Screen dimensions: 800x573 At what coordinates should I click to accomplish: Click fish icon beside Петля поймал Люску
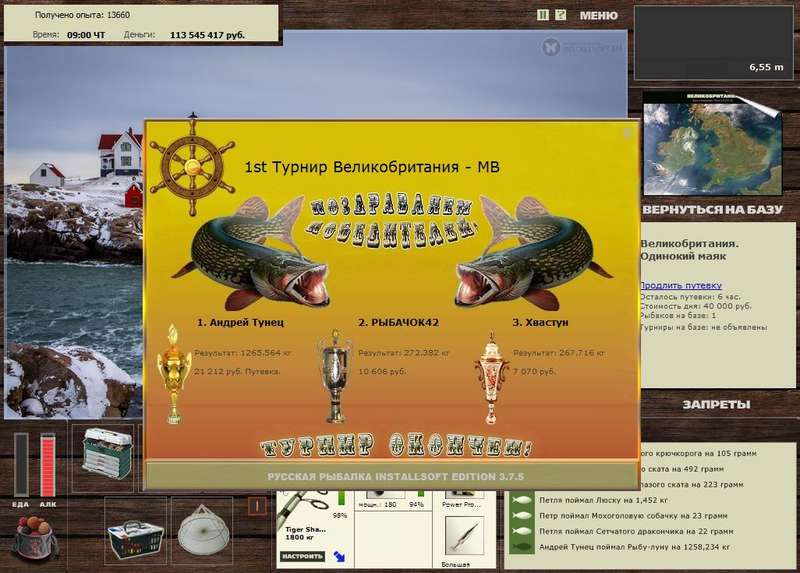coord(521,501)
